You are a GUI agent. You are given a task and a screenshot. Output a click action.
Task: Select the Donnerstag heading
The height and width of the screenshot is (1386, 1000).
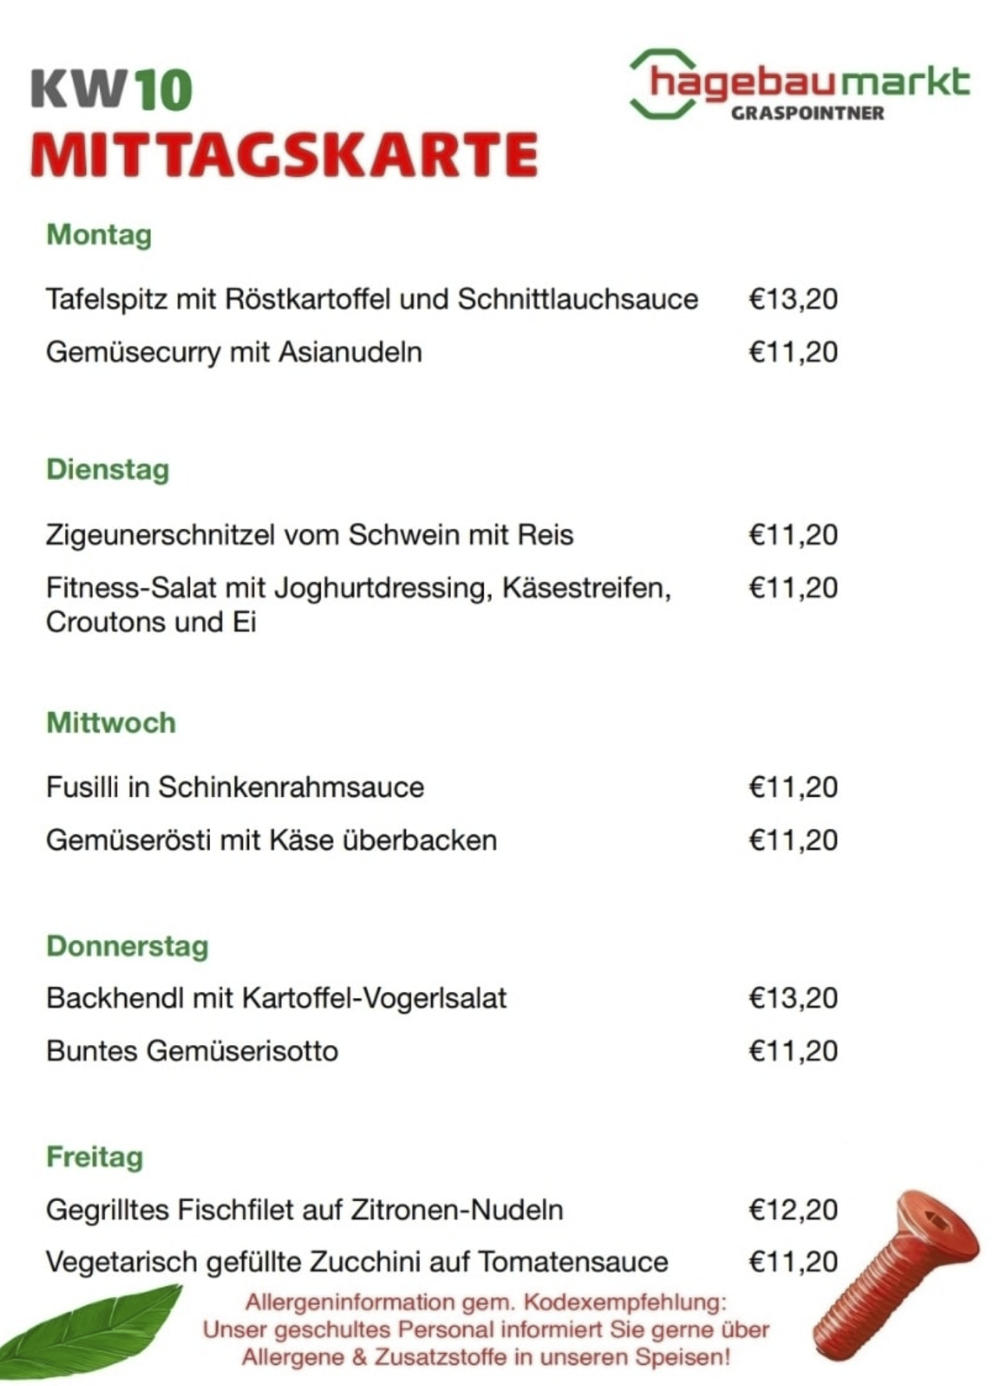click(127, 946)
